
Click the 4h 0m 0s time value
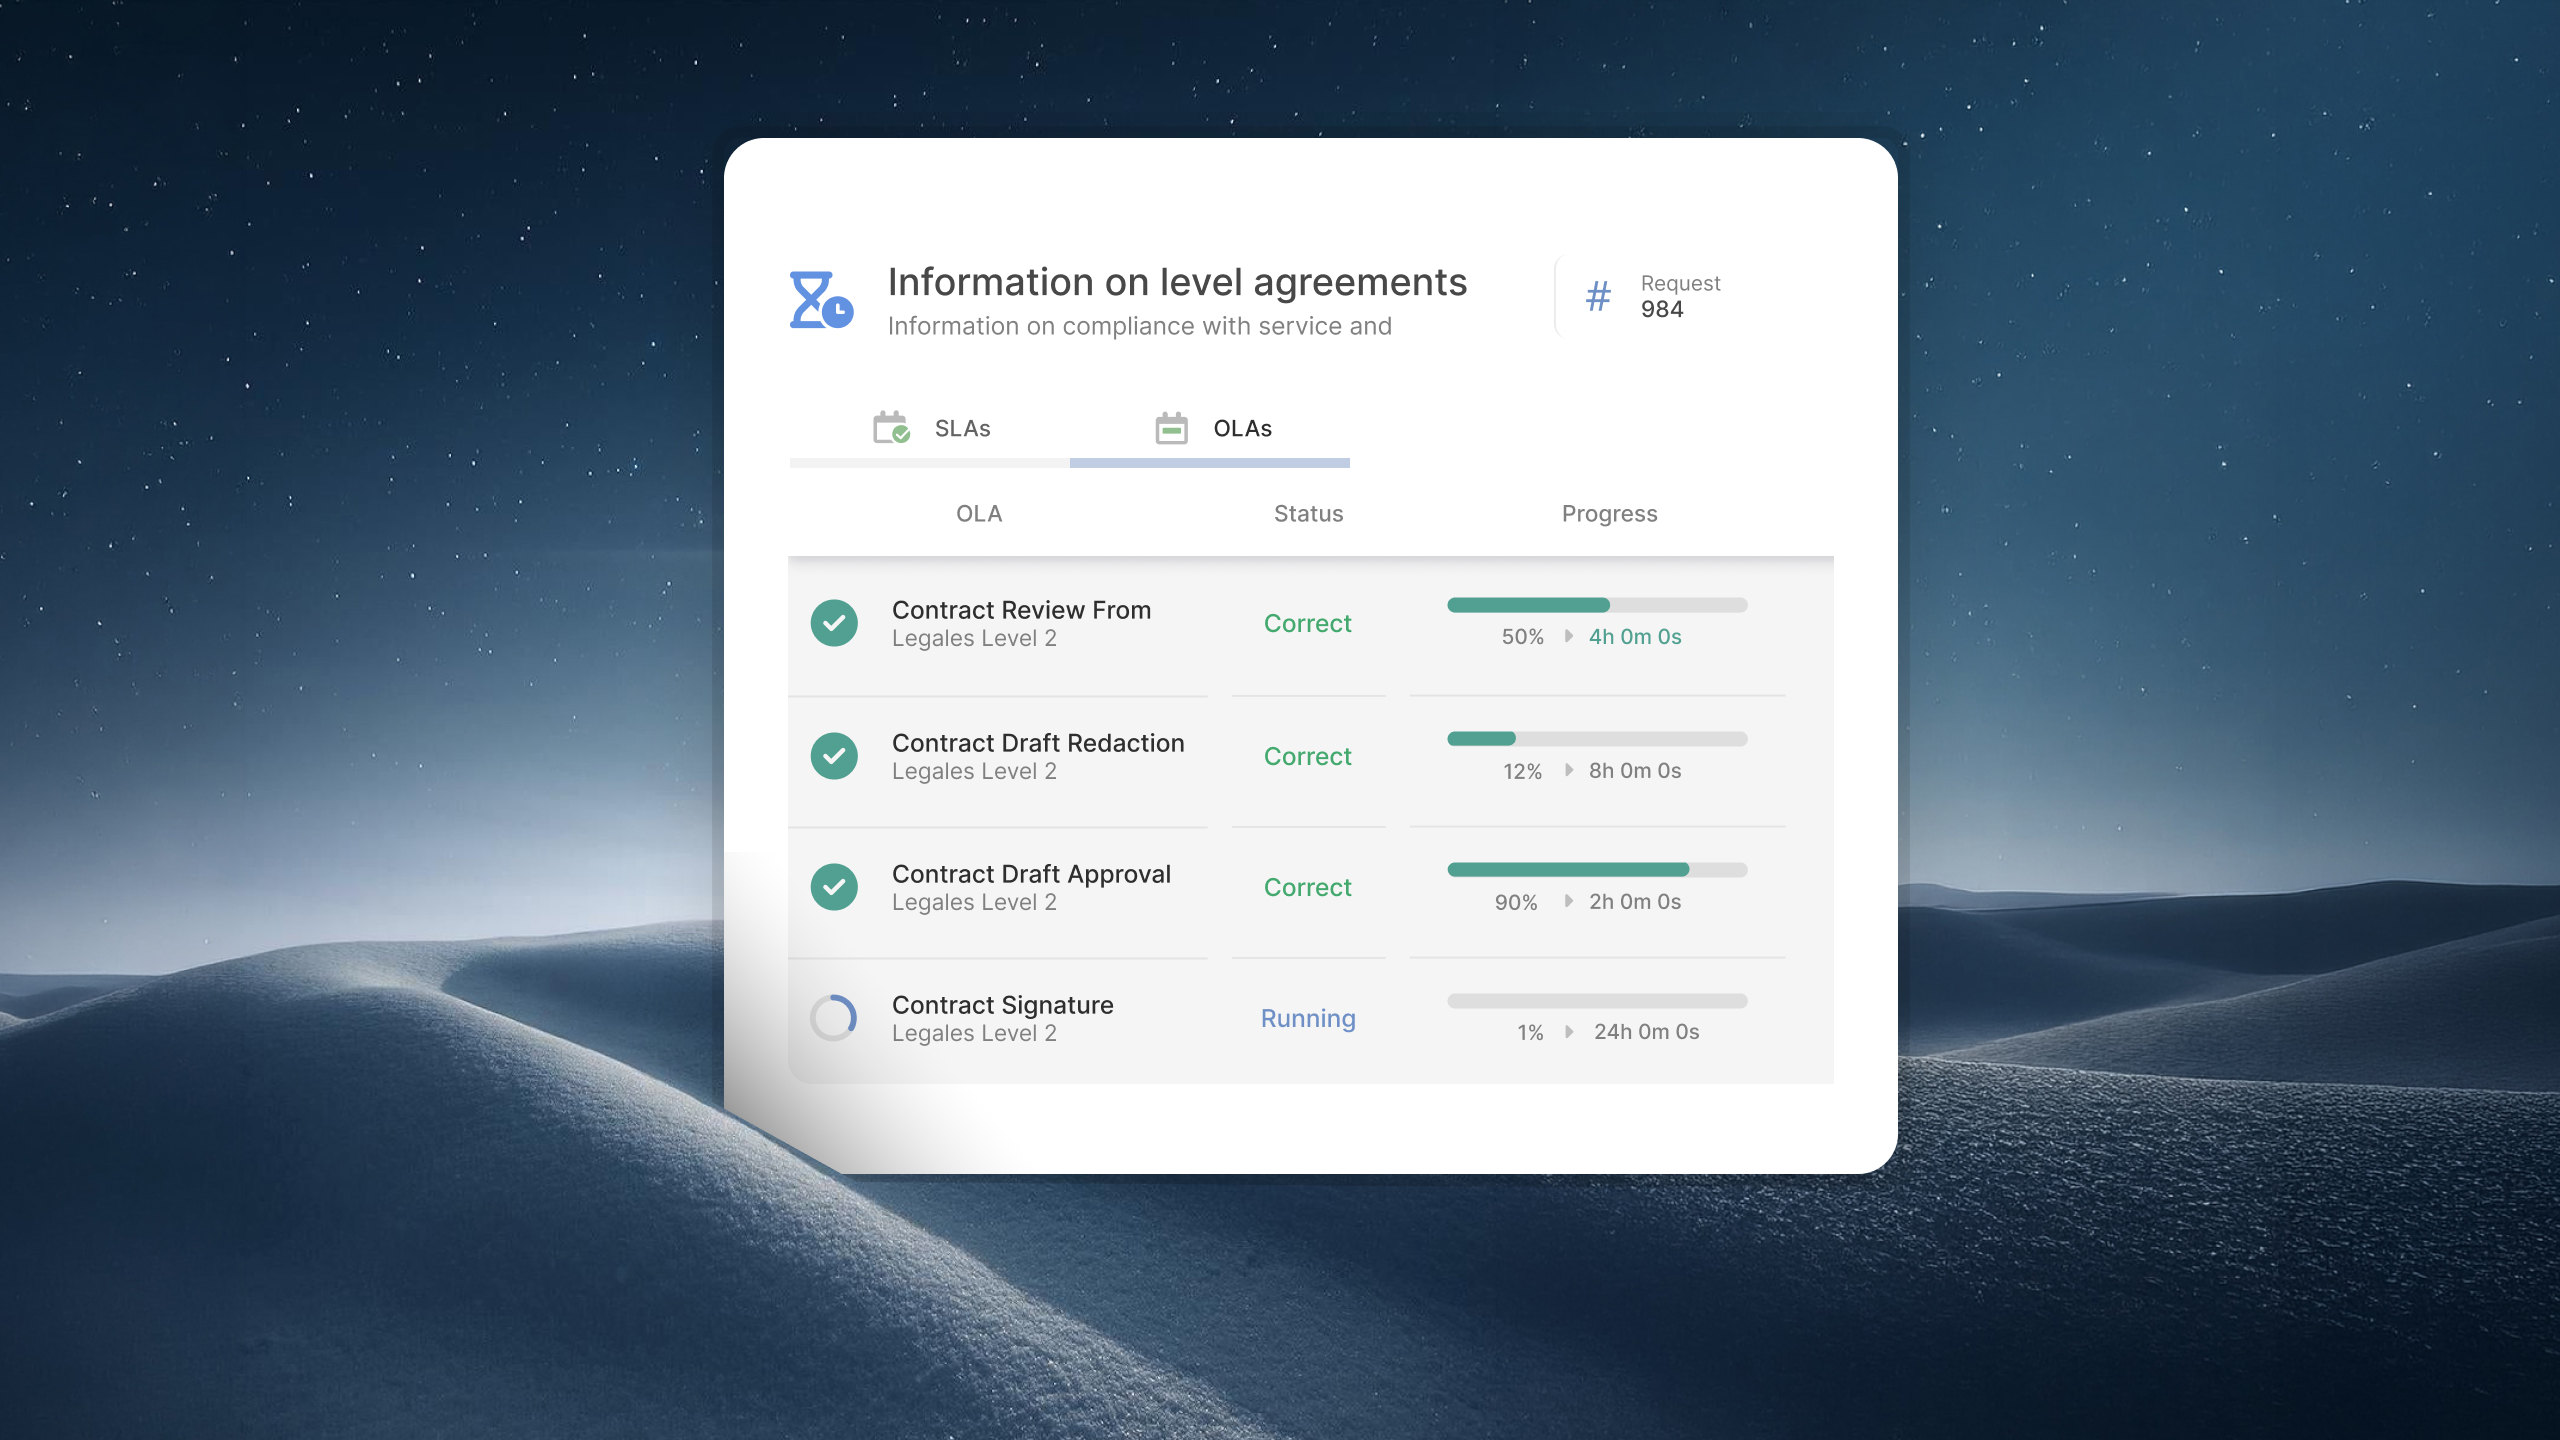point(1635,636)
